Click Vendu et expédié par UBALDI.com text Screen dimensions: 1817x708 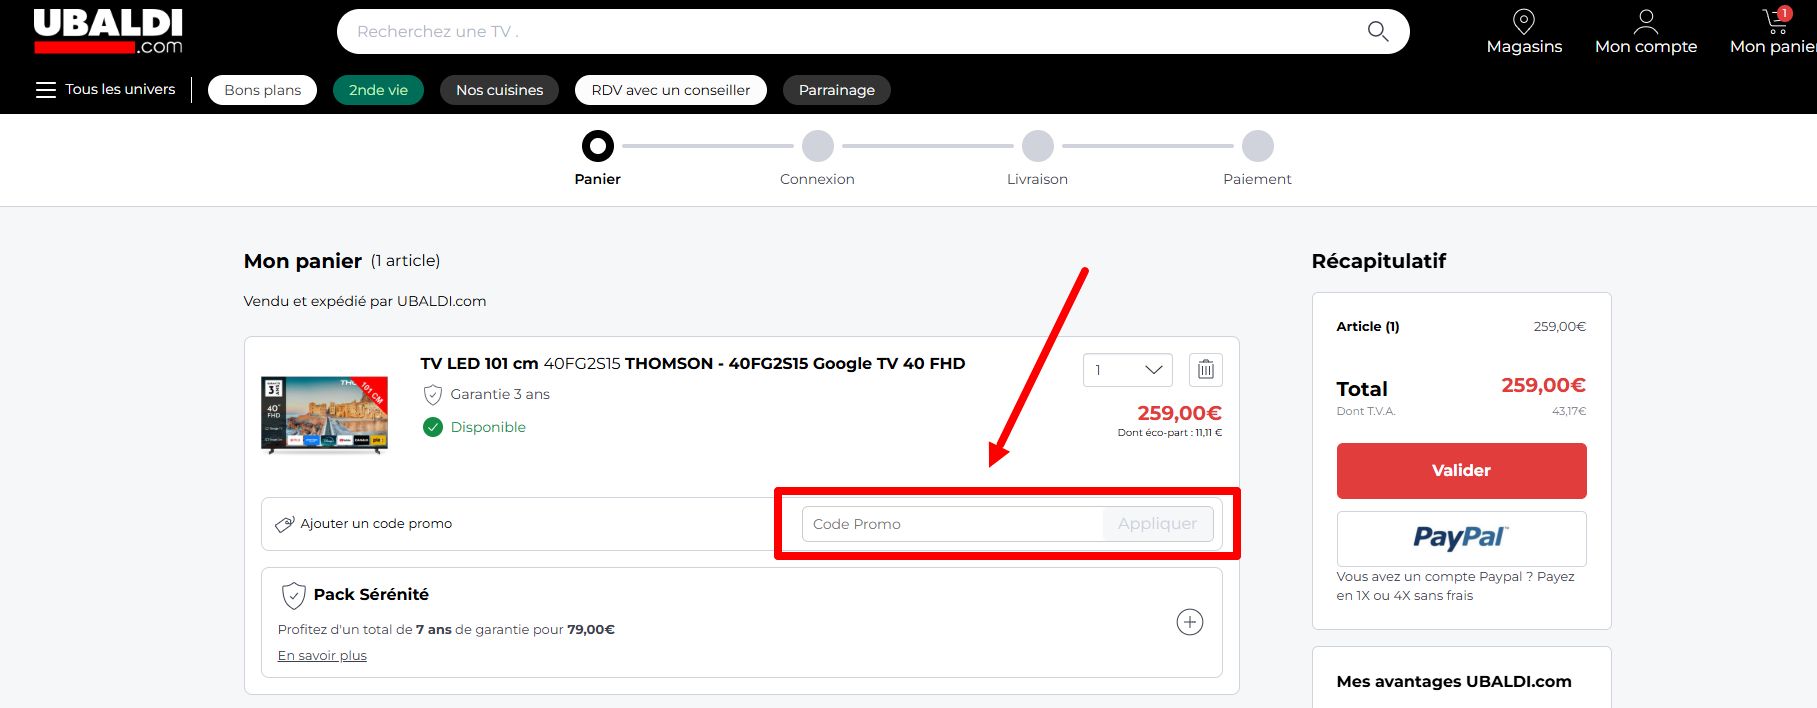click(365, 301)
